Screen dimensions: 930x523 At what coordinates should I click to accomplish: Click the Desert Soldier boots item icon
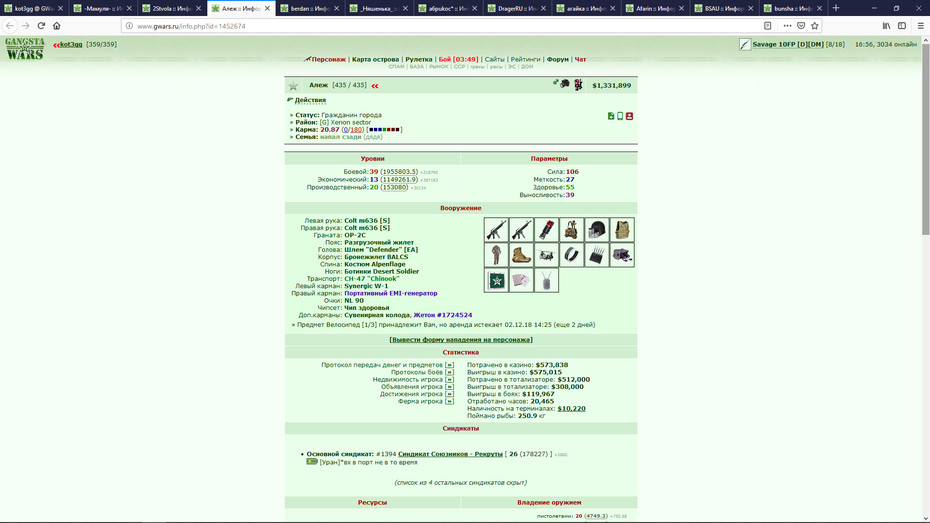coord(521,255)
